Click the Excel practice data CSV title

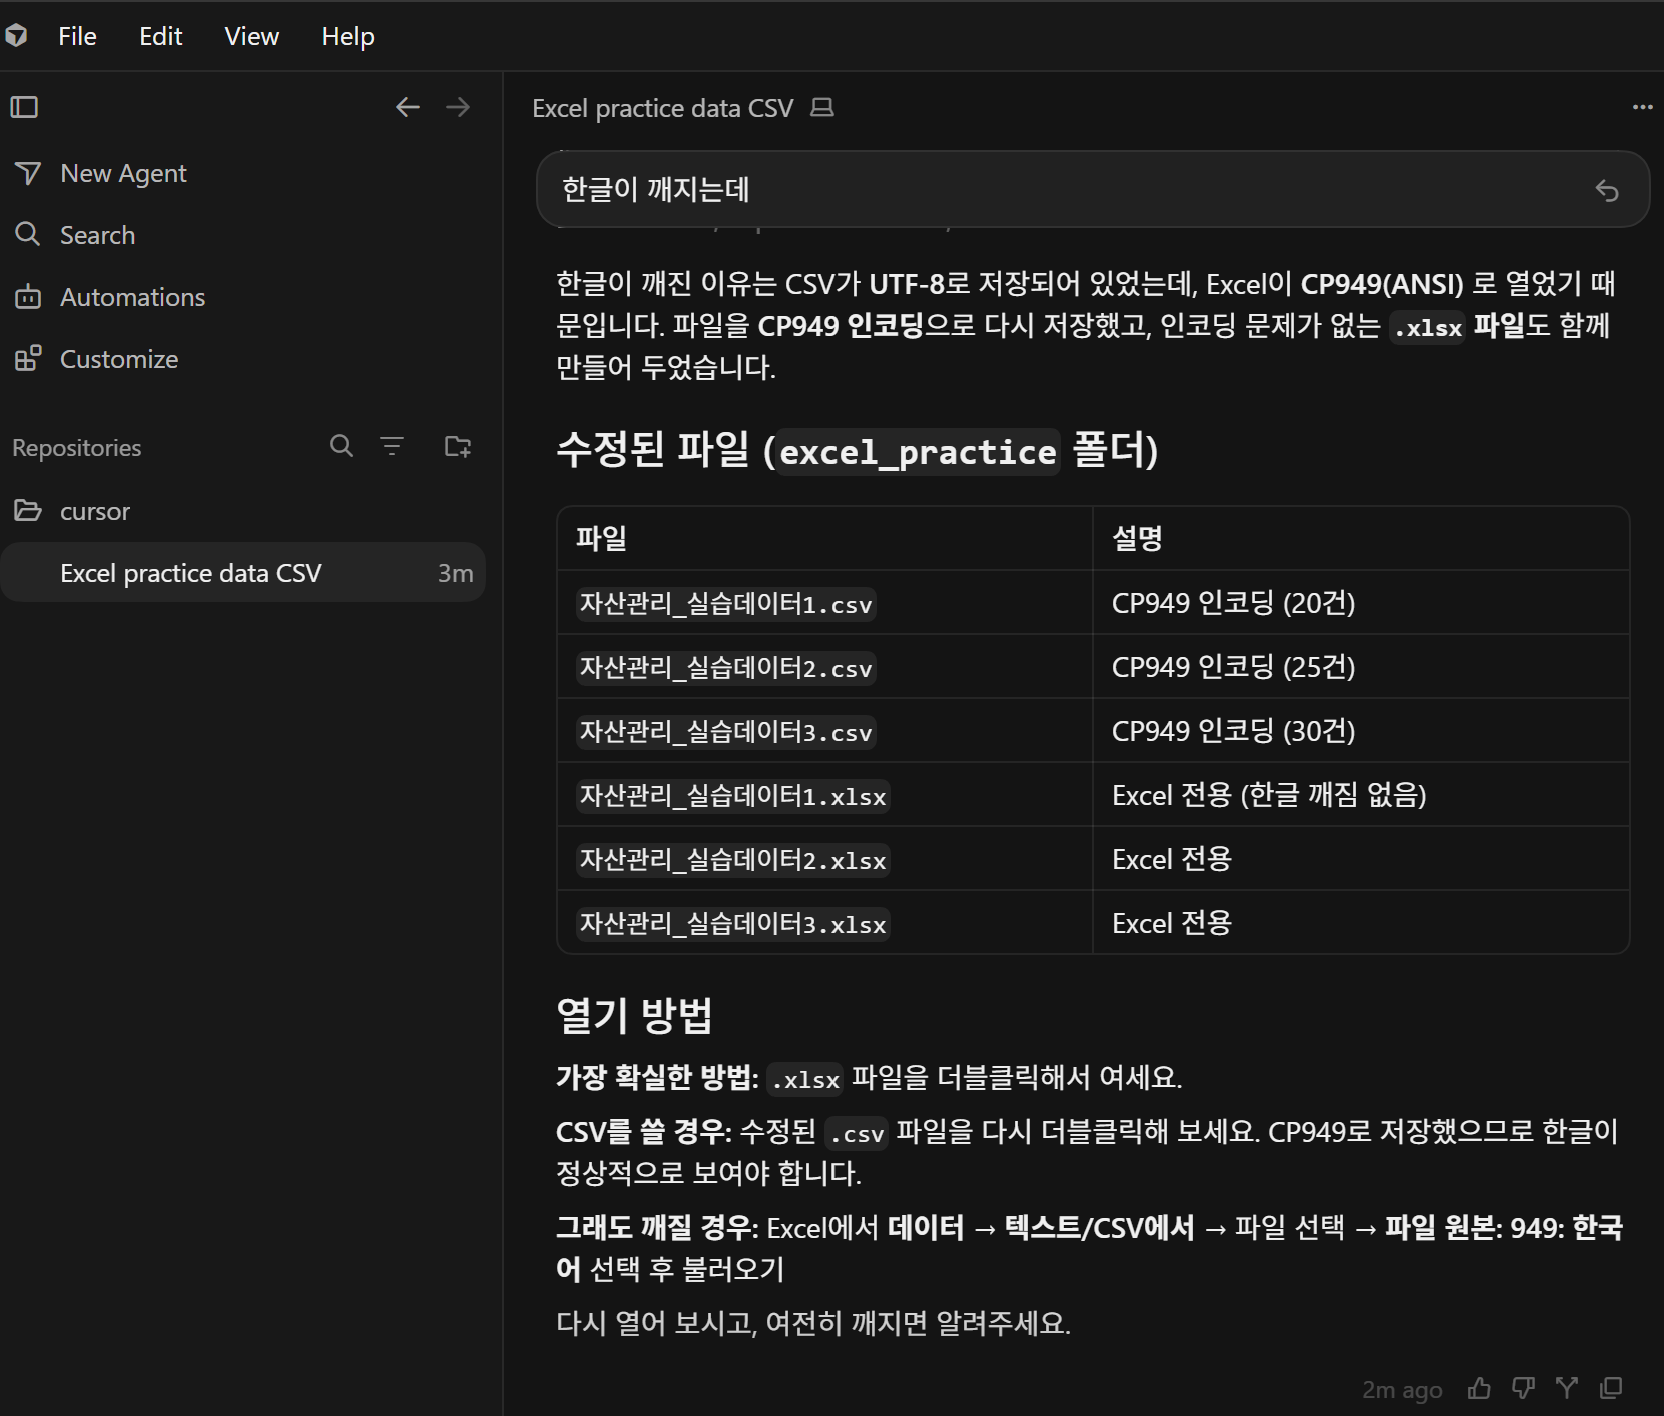coord(662,108)
